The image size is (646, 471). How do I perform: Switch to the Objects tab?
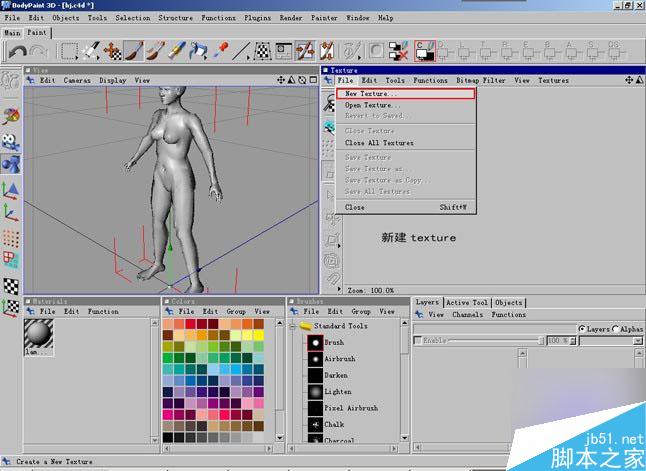pos(508,302)
